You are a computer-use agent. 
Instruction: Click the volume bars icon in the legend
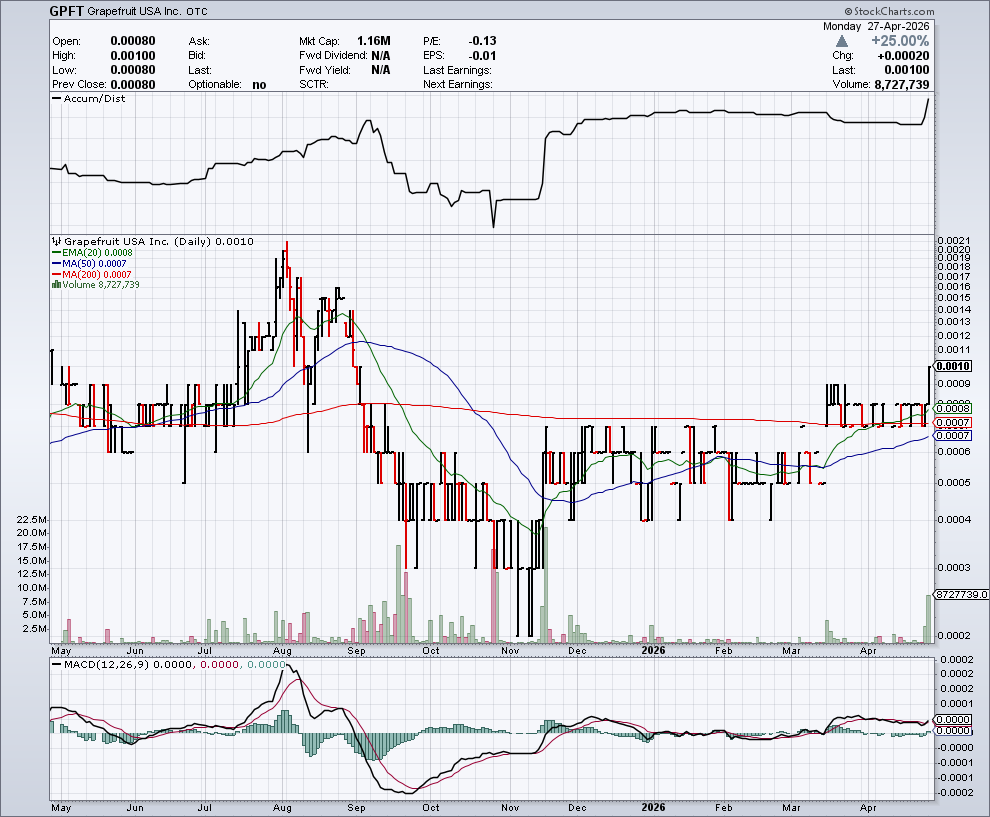click(56, 285)
